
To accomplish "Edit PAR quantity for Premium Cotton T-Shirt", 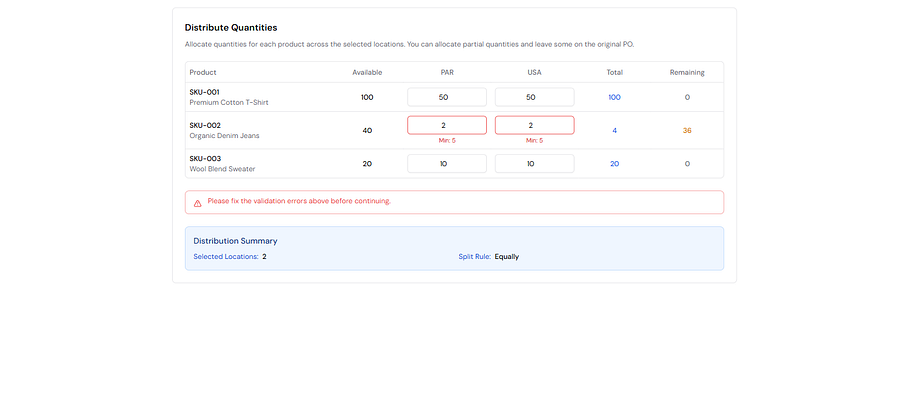I will click(447, 97).
